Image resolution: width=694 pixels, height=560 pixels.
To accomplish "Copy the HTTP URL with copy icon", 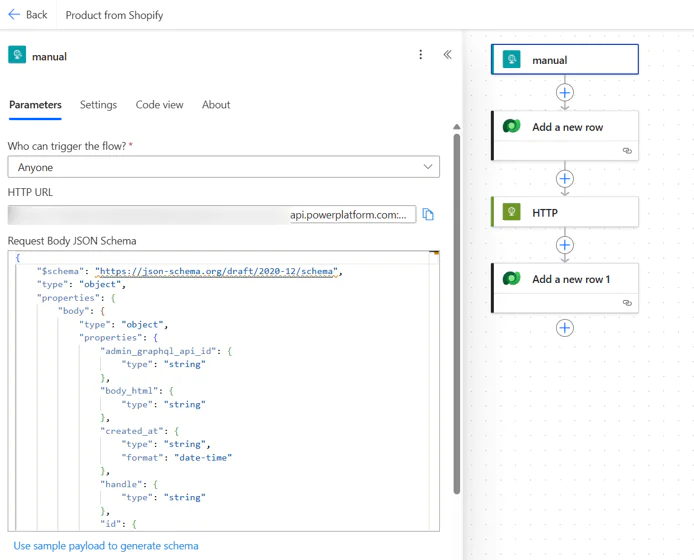I will 428,215.
